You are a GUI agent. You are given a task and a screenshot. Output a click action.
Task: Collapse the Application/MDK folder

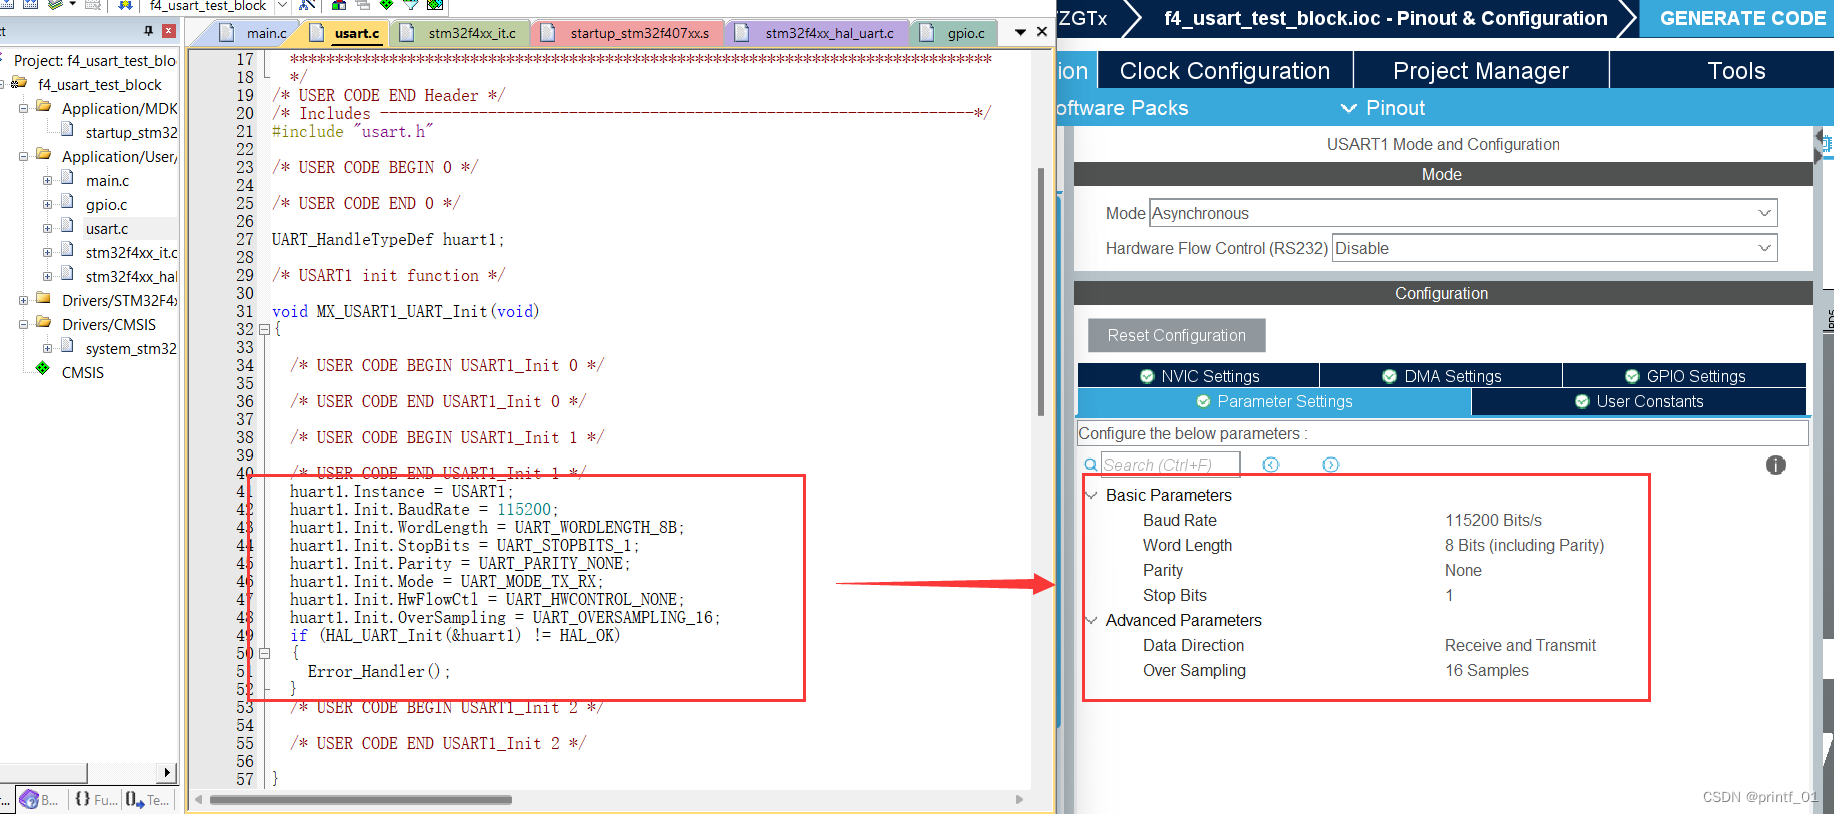pos(23,109)
